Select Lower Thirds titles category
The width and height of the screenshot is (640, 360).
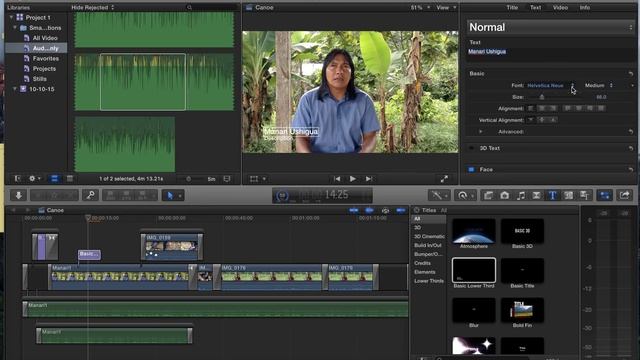point(429,281)
